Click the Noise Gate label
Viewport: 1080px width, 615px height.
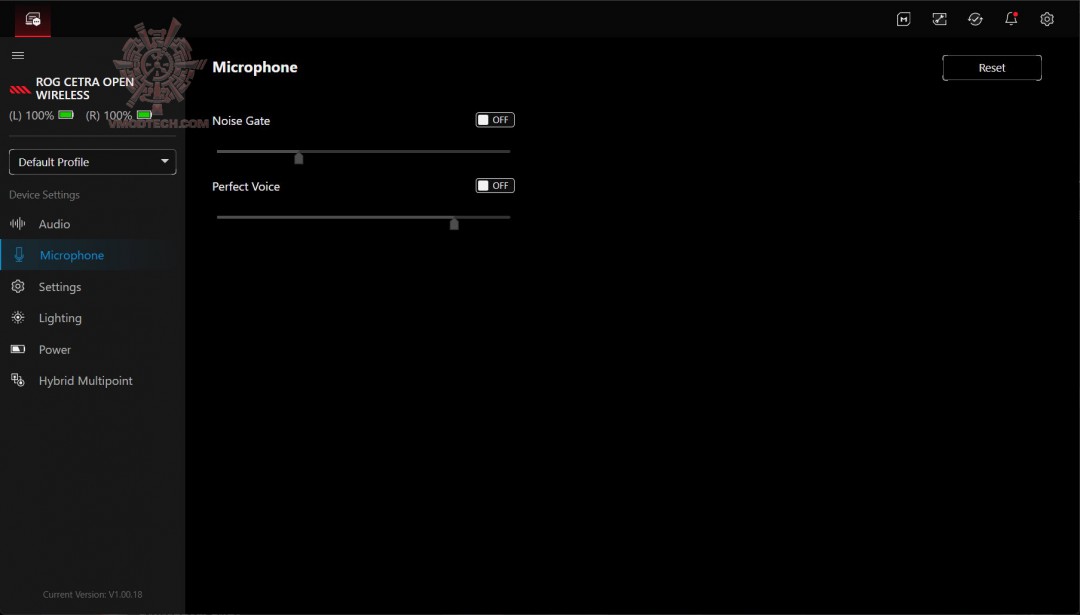[241, 121]
